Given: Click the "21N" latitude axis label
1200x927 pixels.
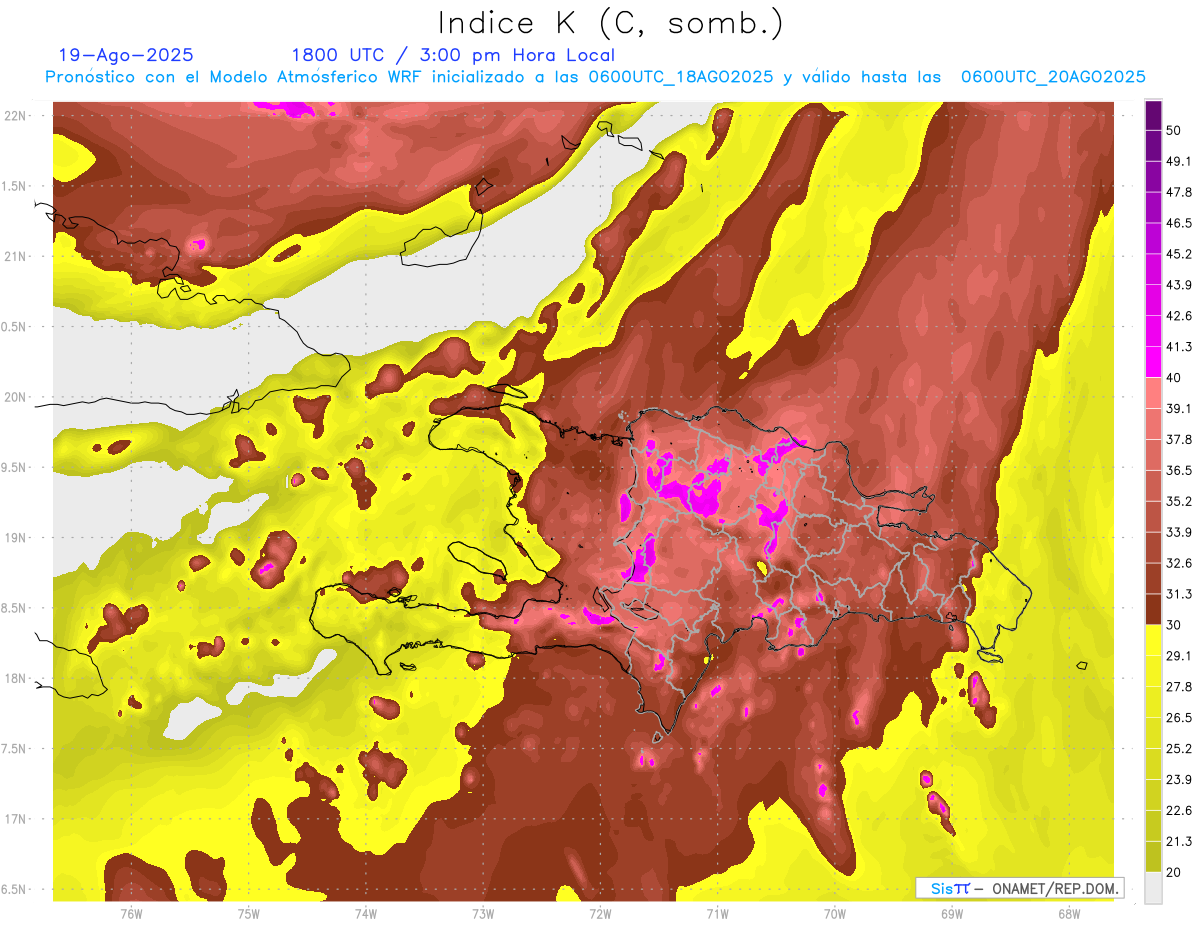Looking at the screenshot, I should point(15,256).
